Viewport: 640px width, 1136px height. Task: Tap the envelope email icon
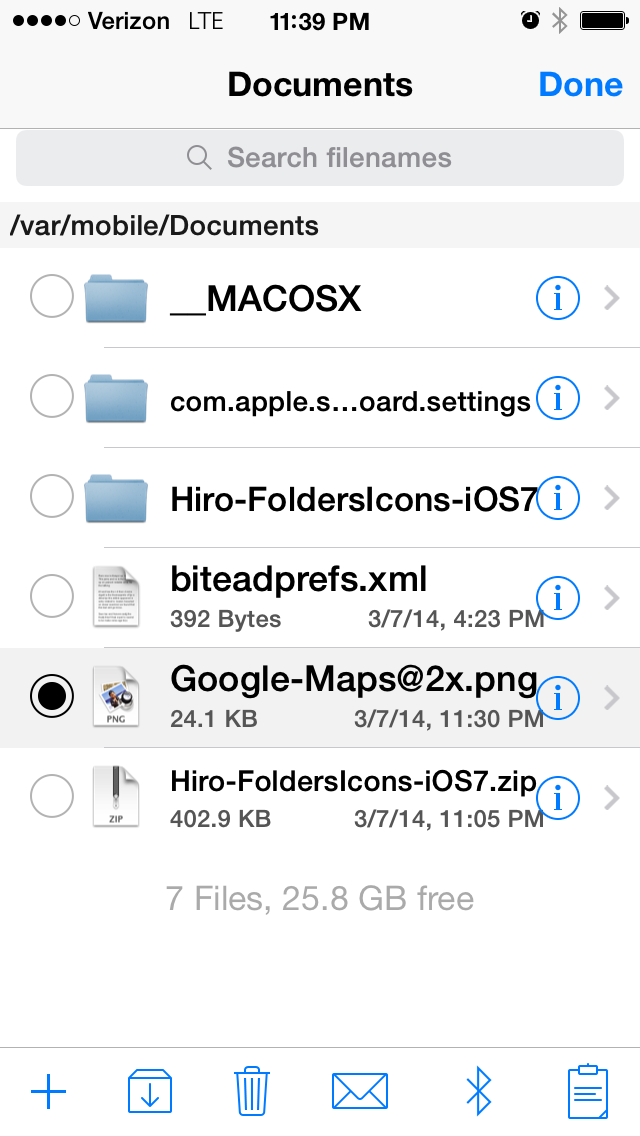pos(359,1091)
